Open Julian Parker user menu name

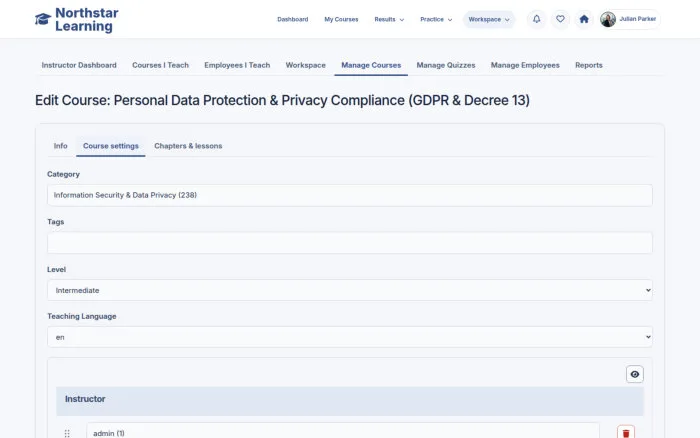[638, 19]
